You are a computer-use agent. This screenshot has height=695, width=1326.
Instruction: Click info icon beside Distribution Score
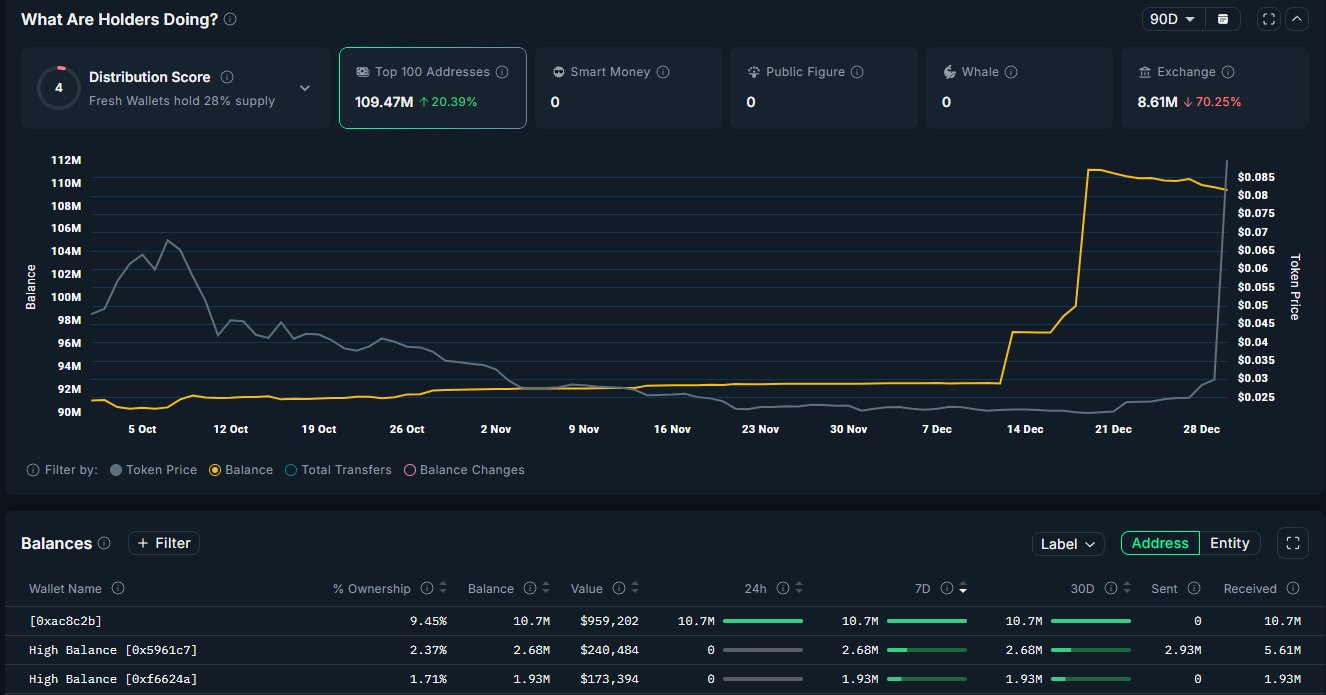tap(227, 77)
